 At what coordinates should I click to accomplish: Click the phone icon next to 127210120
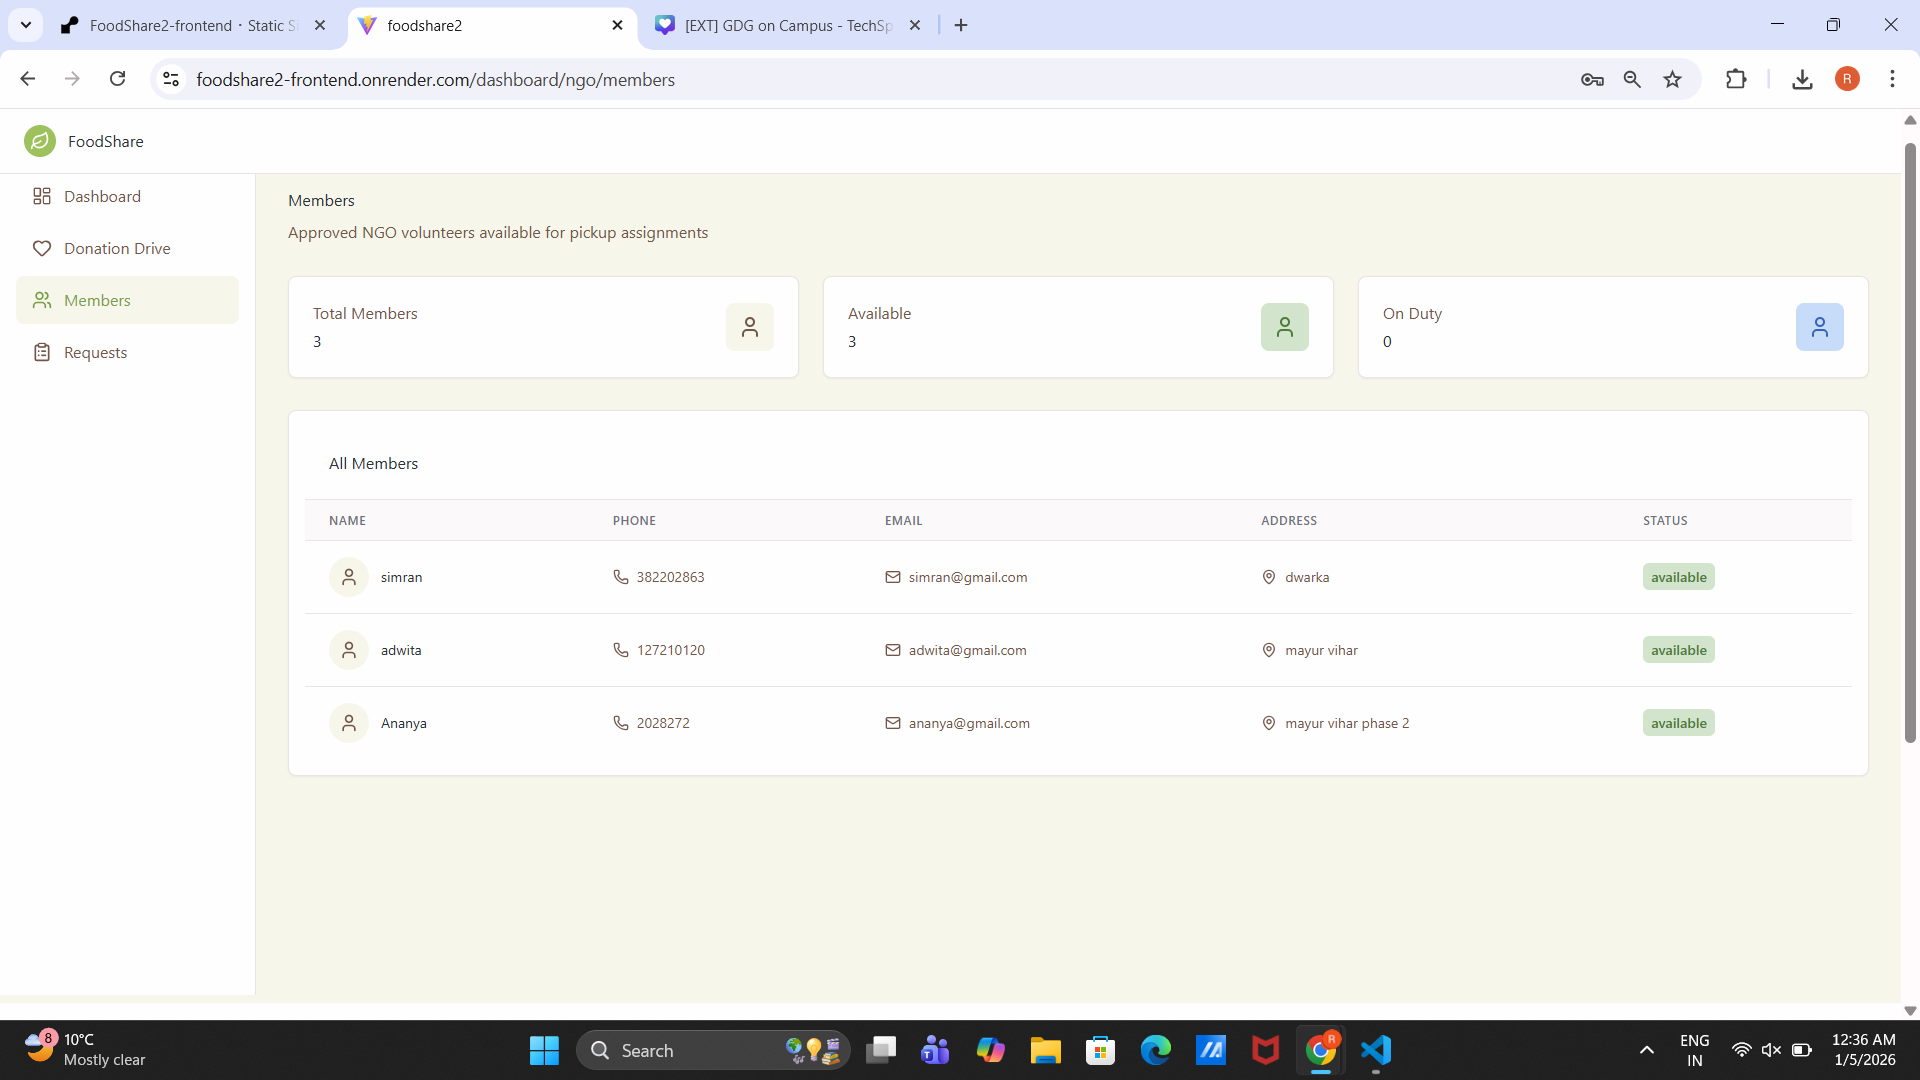[x=620, y=650]
